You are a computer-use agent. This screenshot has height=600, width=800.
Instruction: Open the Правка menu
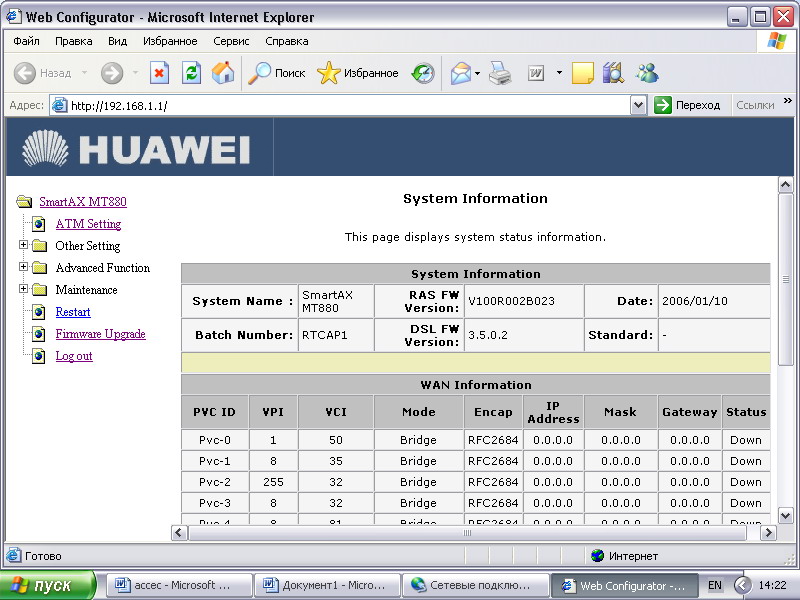pyautogui.click(x=73, y=41)
